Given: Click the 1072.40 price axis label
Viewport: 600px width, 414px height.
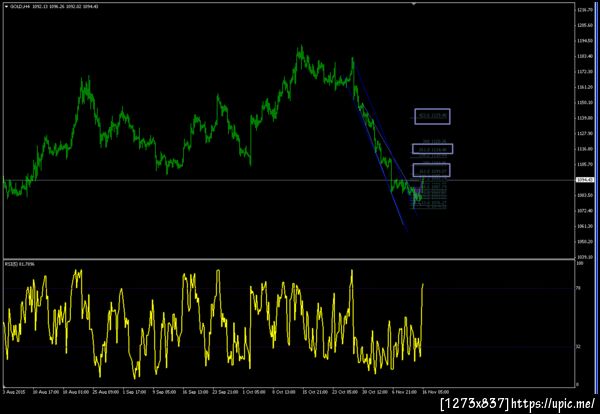Looking at the screenshot, I should pyautogui.click(x=583, y=210).
